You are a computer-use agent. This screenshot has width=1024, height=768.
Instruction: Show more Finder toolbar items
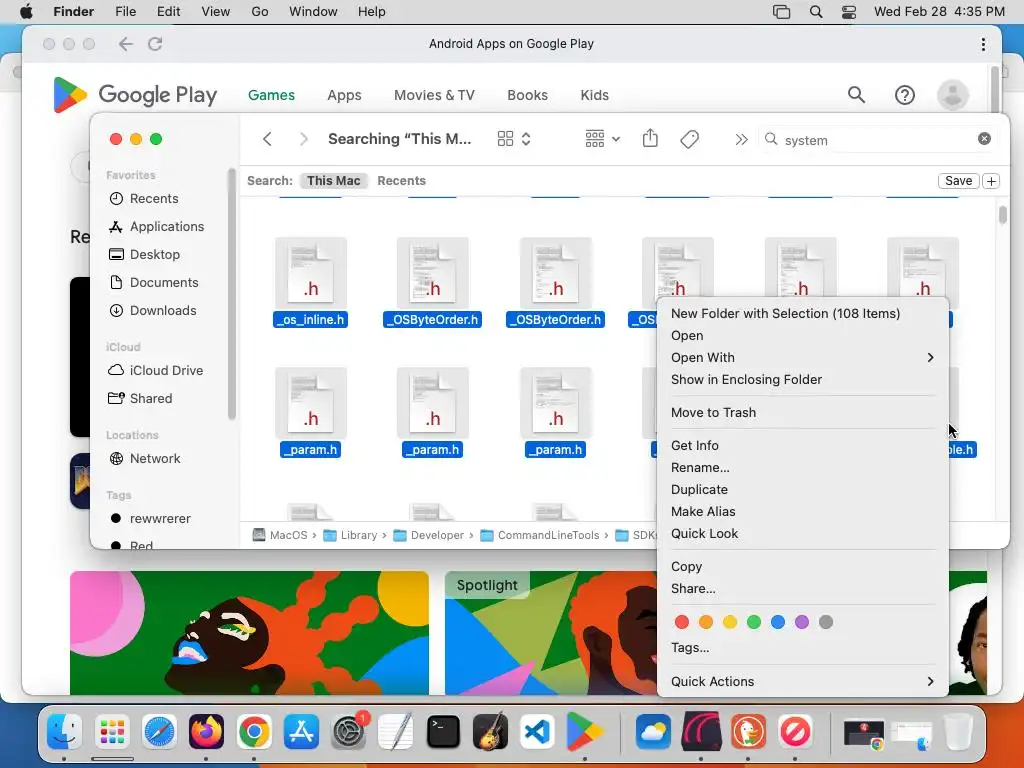tap(741, 139)
